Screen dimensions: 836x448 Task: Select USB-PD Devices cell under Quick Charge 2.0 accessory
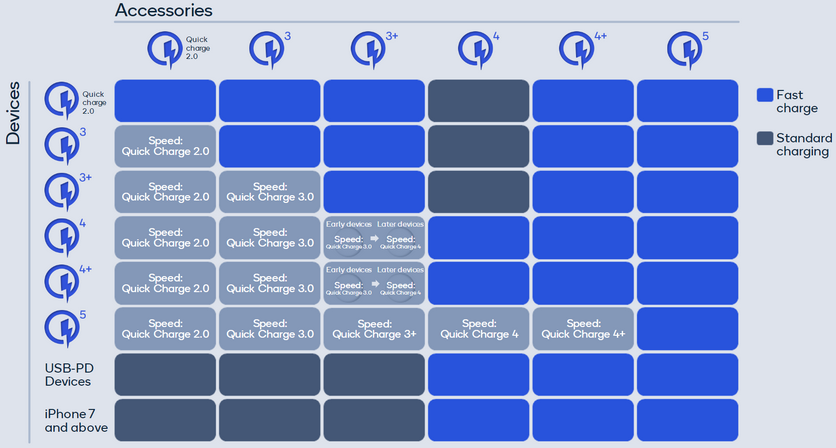165,374
